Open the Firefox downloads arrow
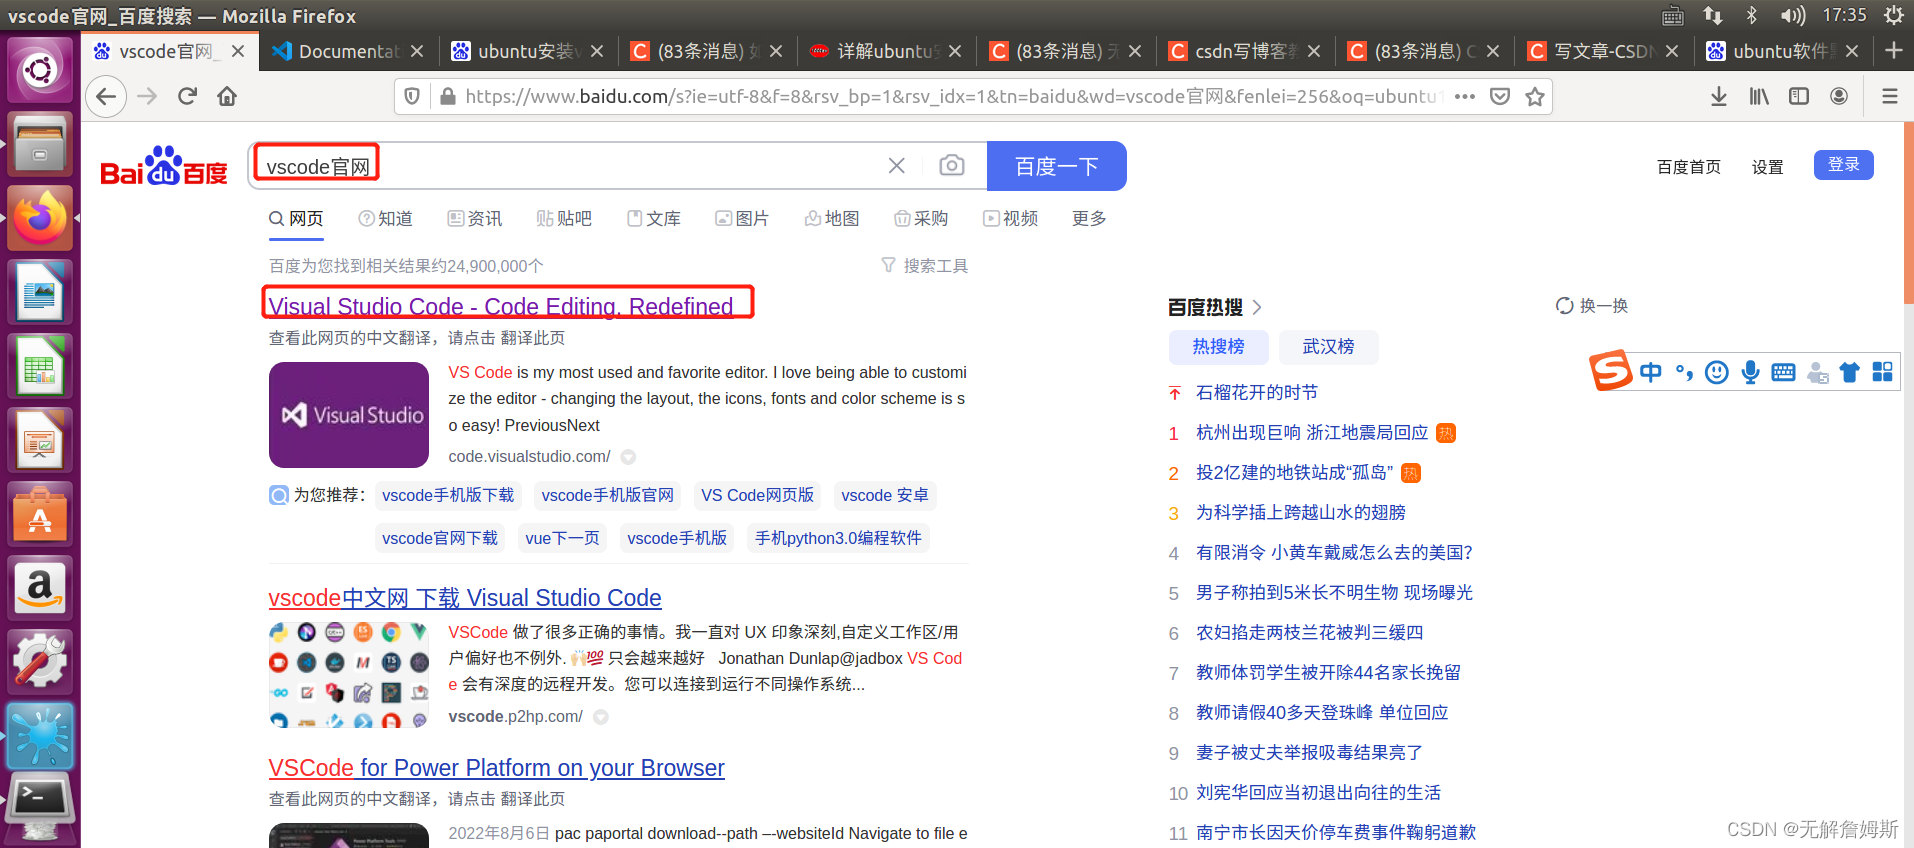The image size is (1914, 848). 1718,96
